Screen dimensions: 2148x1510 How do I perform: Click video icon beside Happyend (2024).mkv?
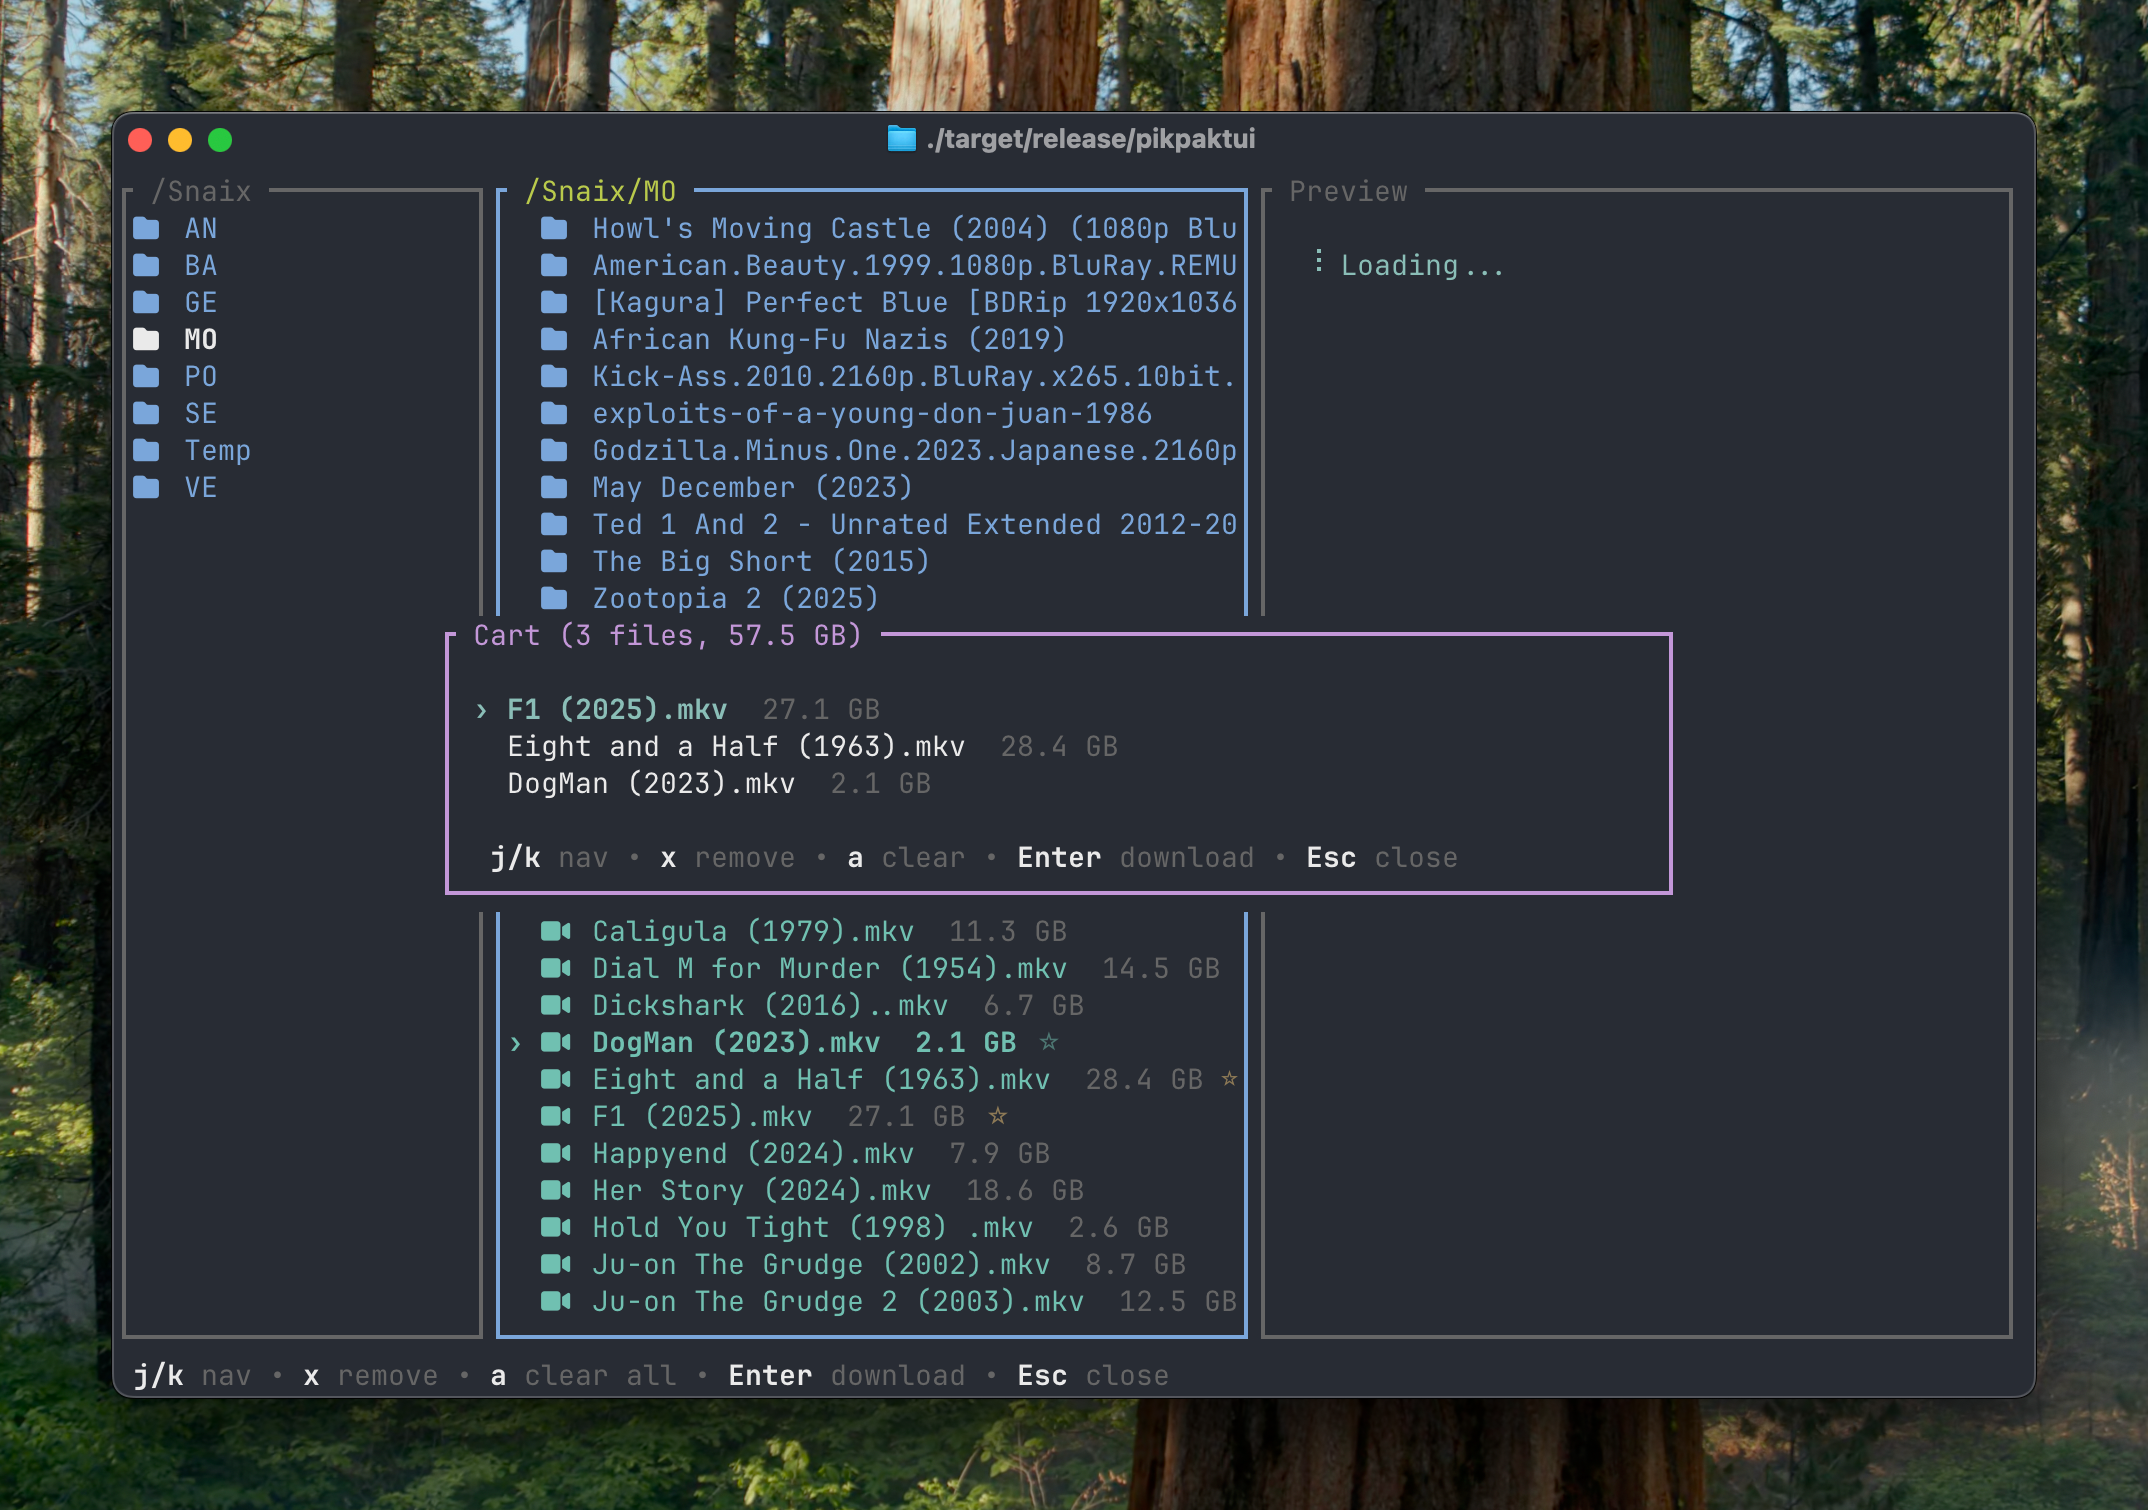pos(555,1154)
